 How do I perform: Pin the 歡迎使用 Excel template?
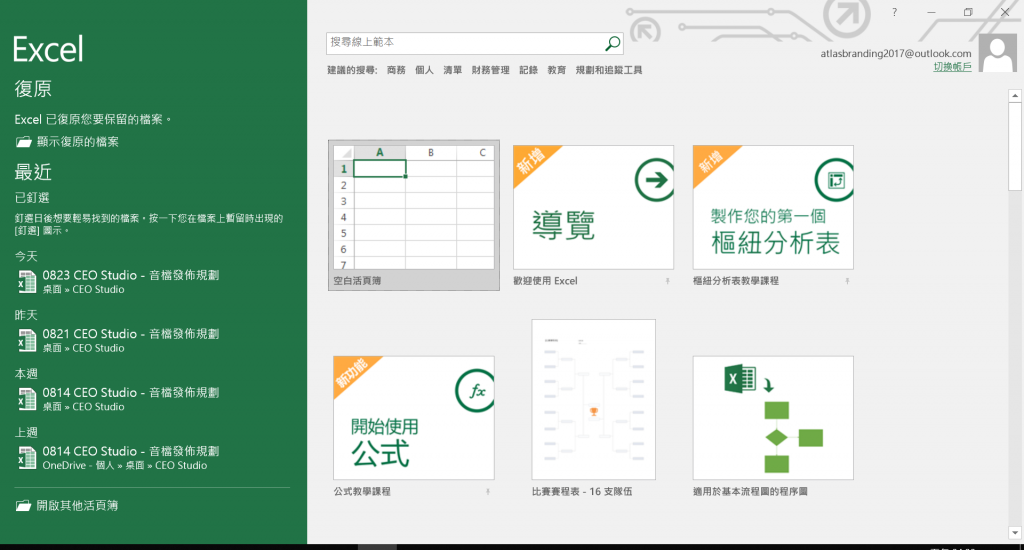[667, 282]
